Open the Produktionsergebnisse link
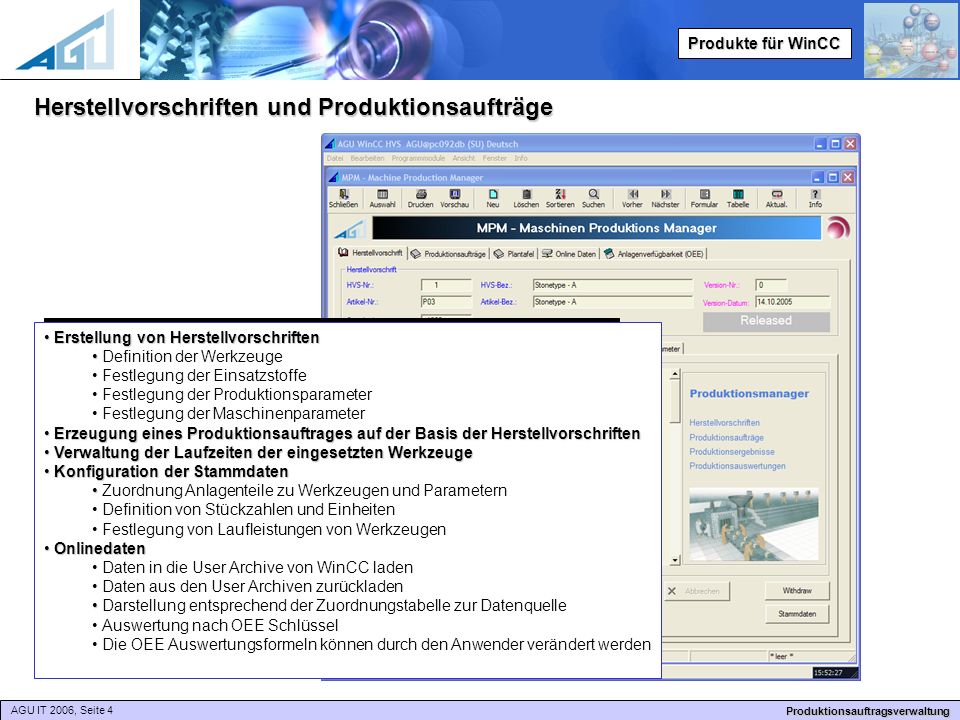The height and width of the screenshot is (720, 960). 732,451
